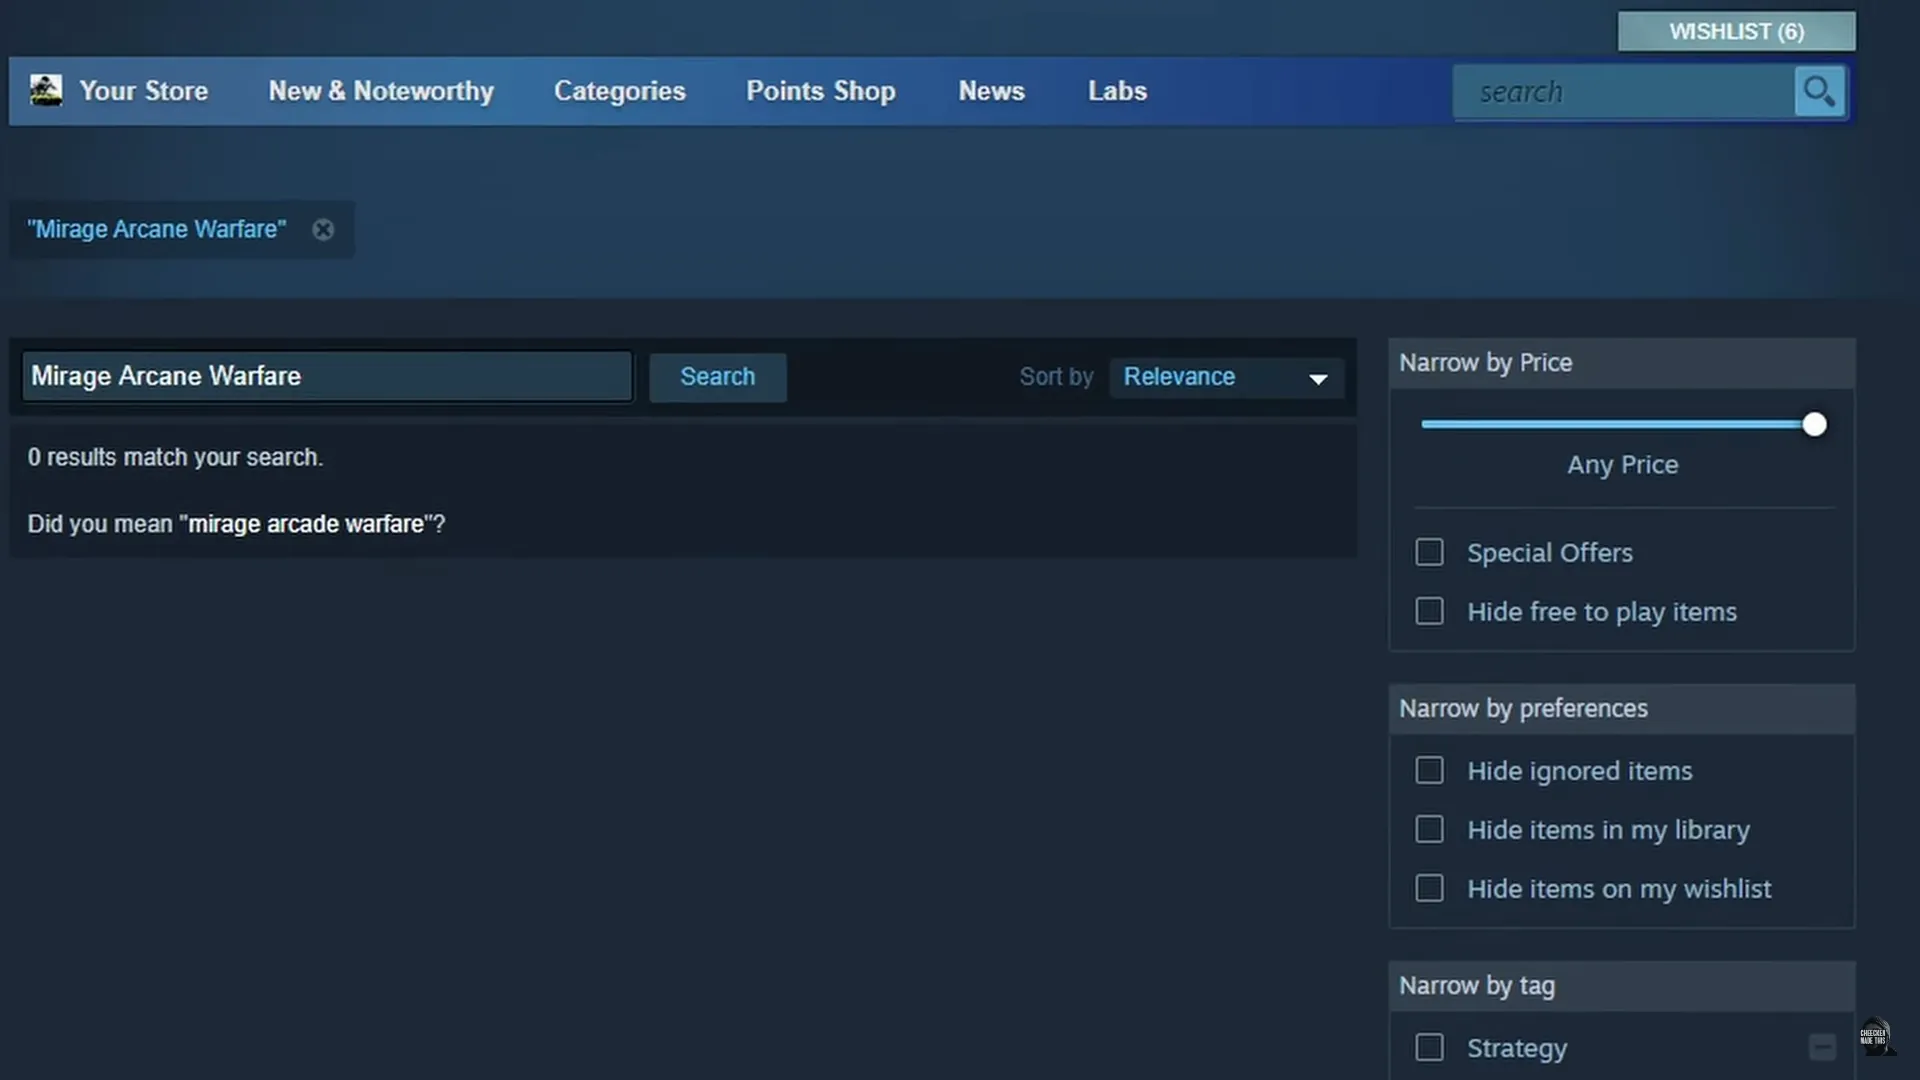Click the Mirage Arcane Warfare search text field
The width and height of the screenshot is (1920, 1080).
tap(326, 376)
